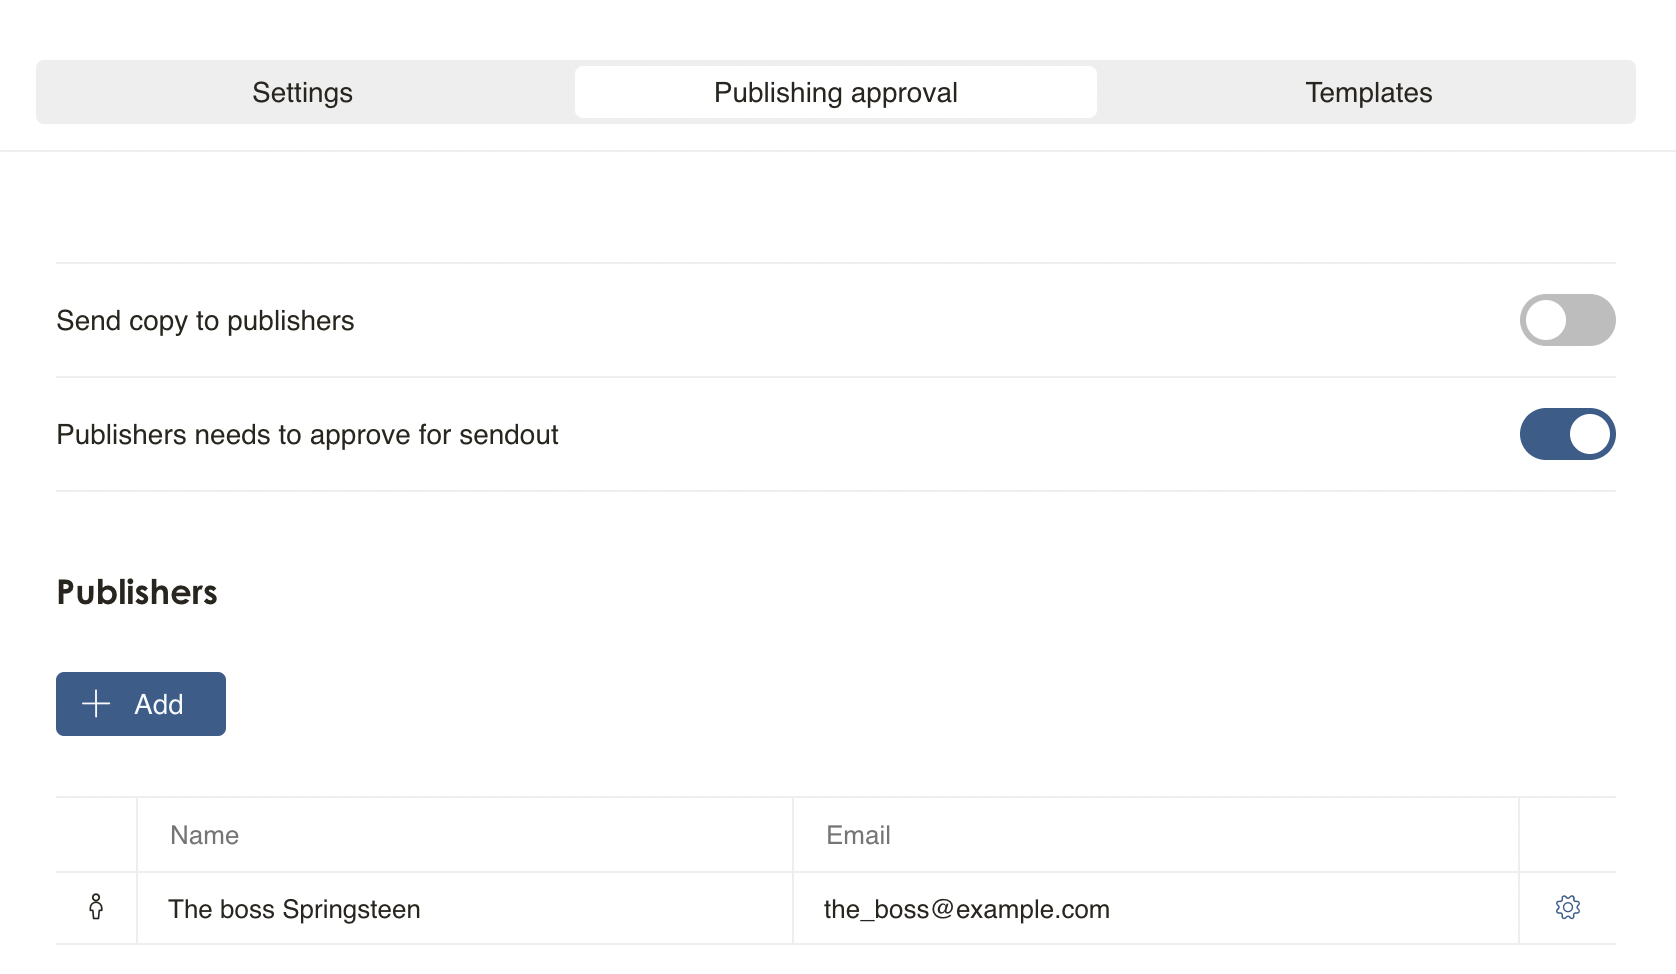
Task: Select The boss Springsteen name cell
Action: (x=465, y=909)
